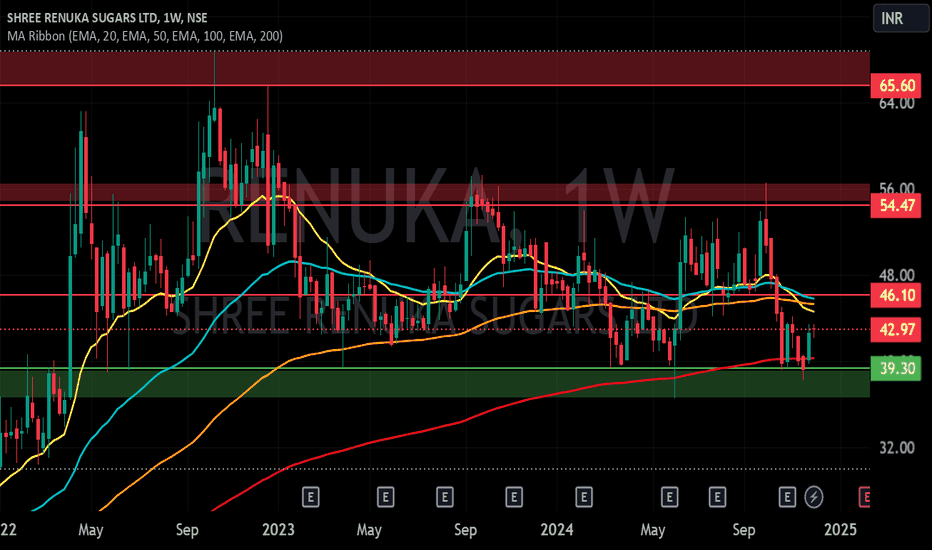Screen dimensions: 932x550
Task: Select the 46.10 horizontal line
Action: (434, 295)
